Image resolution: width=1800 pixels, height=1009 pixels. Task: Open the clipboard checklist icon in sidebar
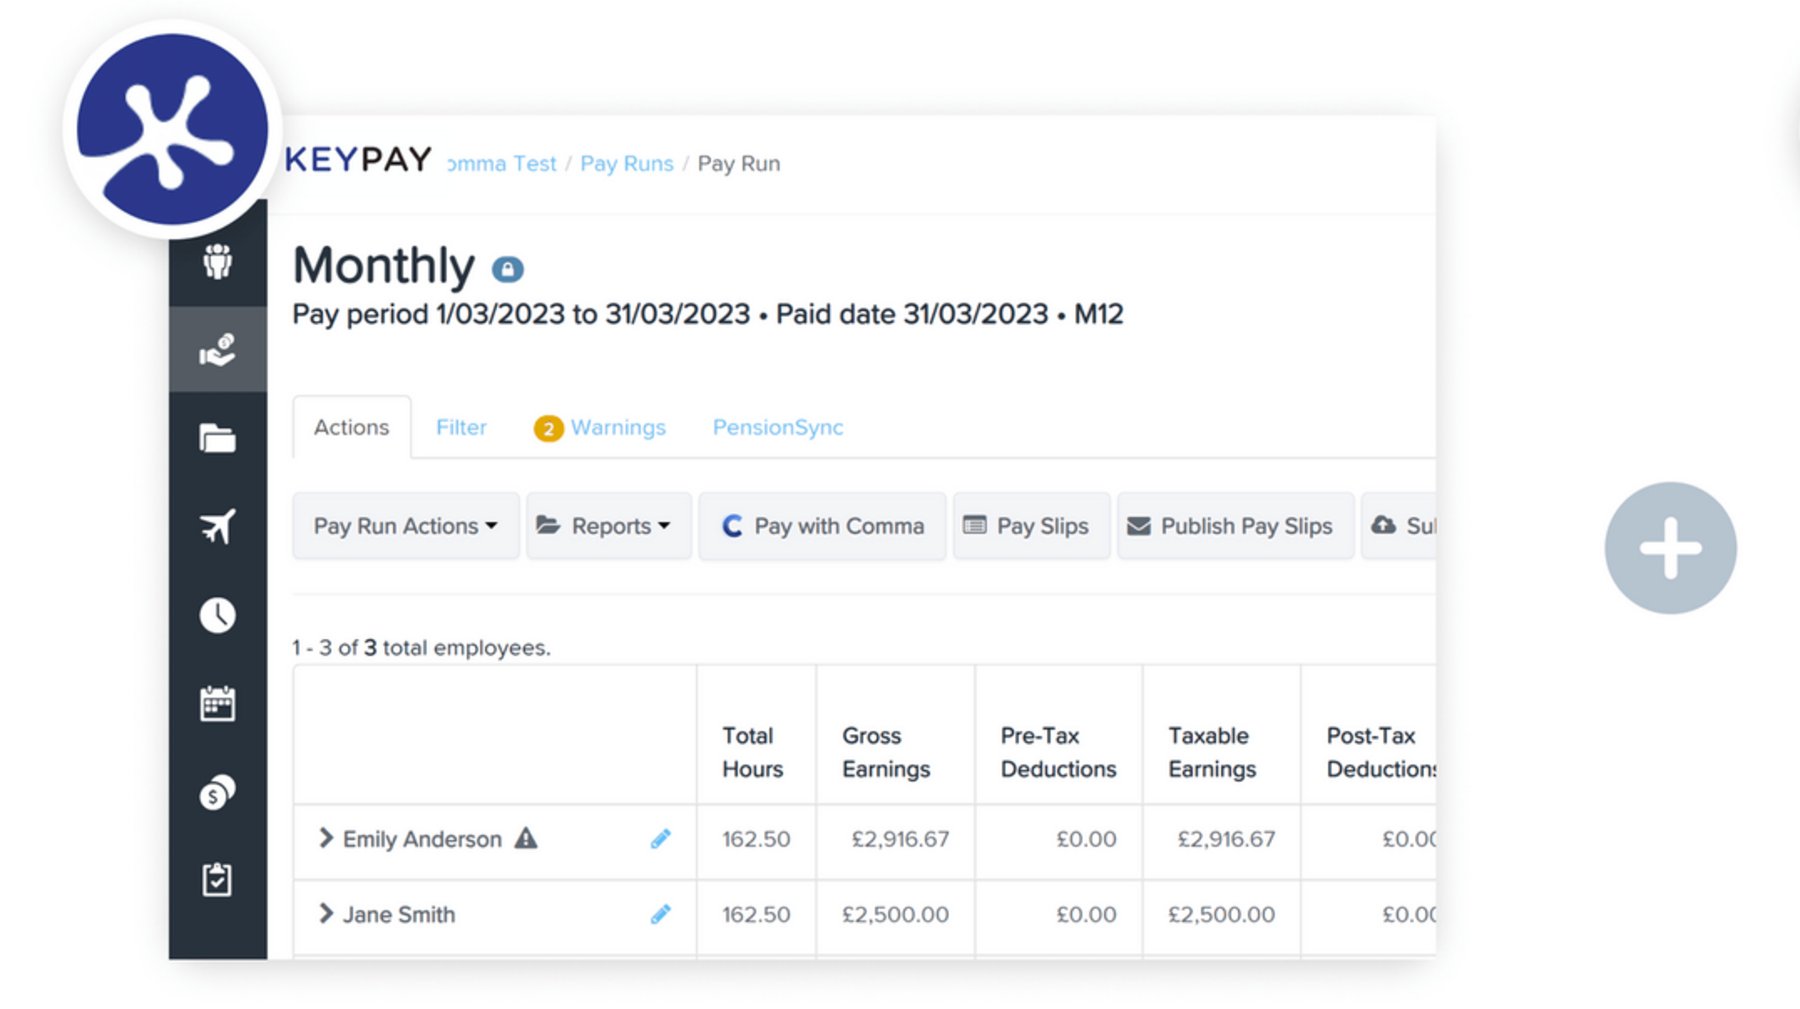(218, 880)
